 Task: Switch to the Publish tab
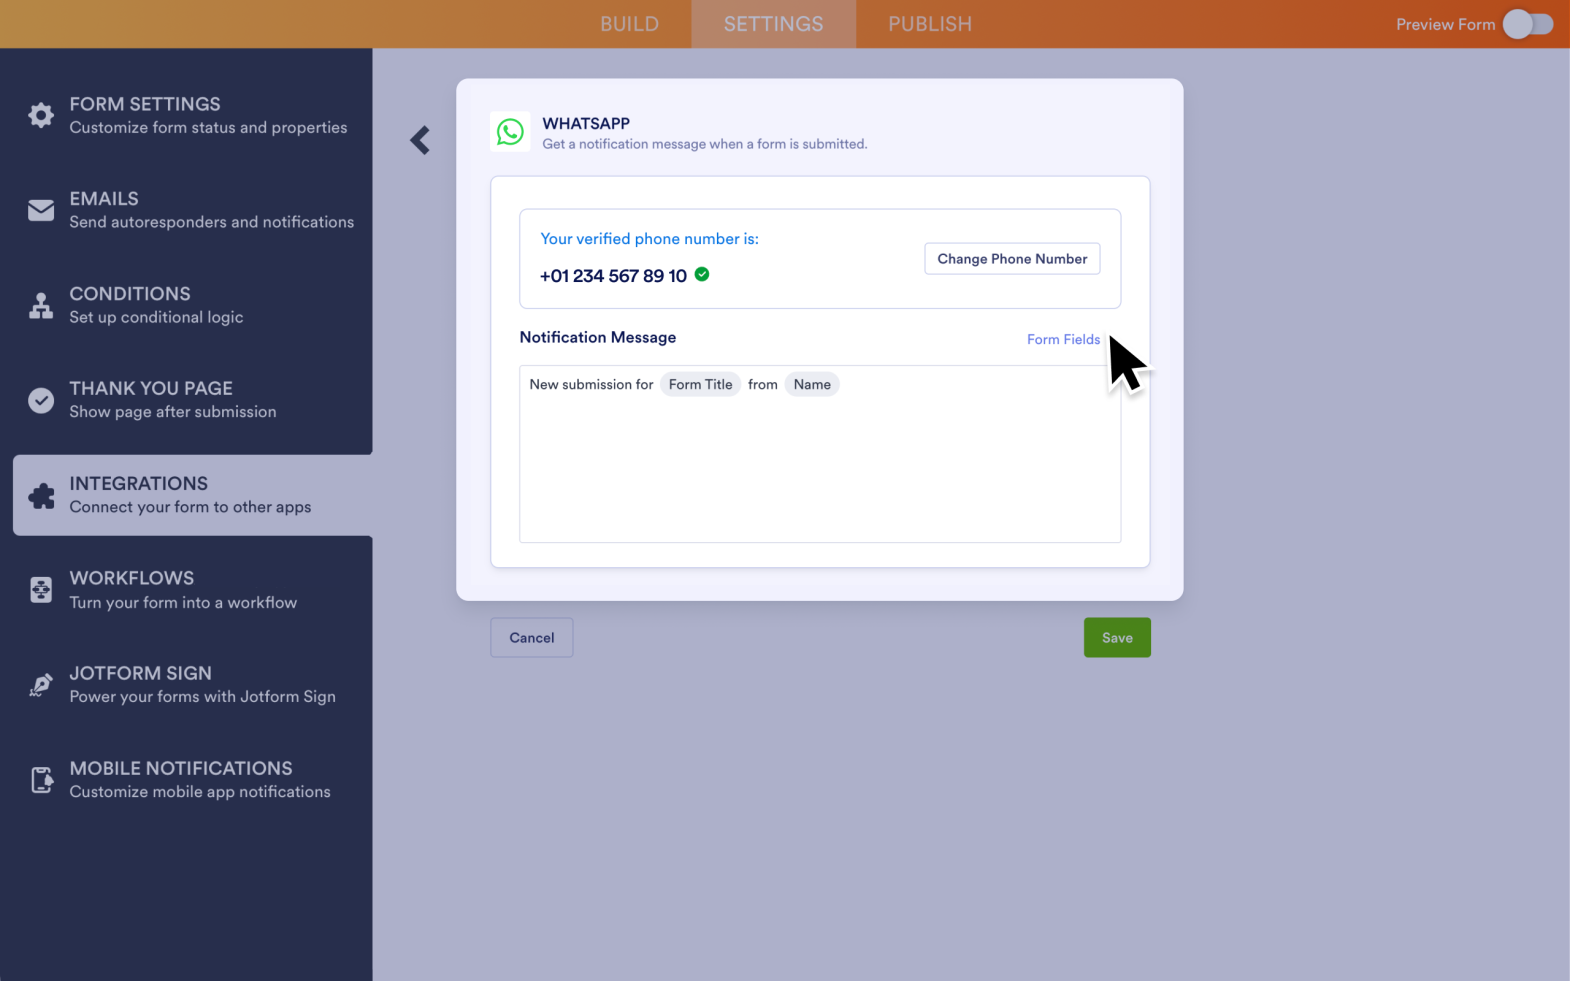pyautogui.click(x=929, y=24)
